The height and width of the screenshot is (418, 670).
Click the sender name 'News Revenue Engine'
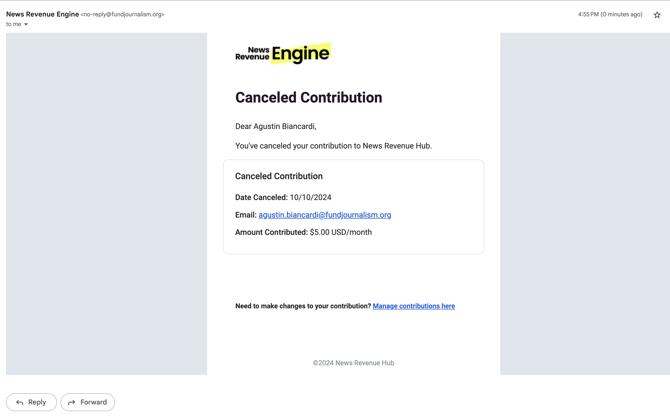click(x=42, y=14)
